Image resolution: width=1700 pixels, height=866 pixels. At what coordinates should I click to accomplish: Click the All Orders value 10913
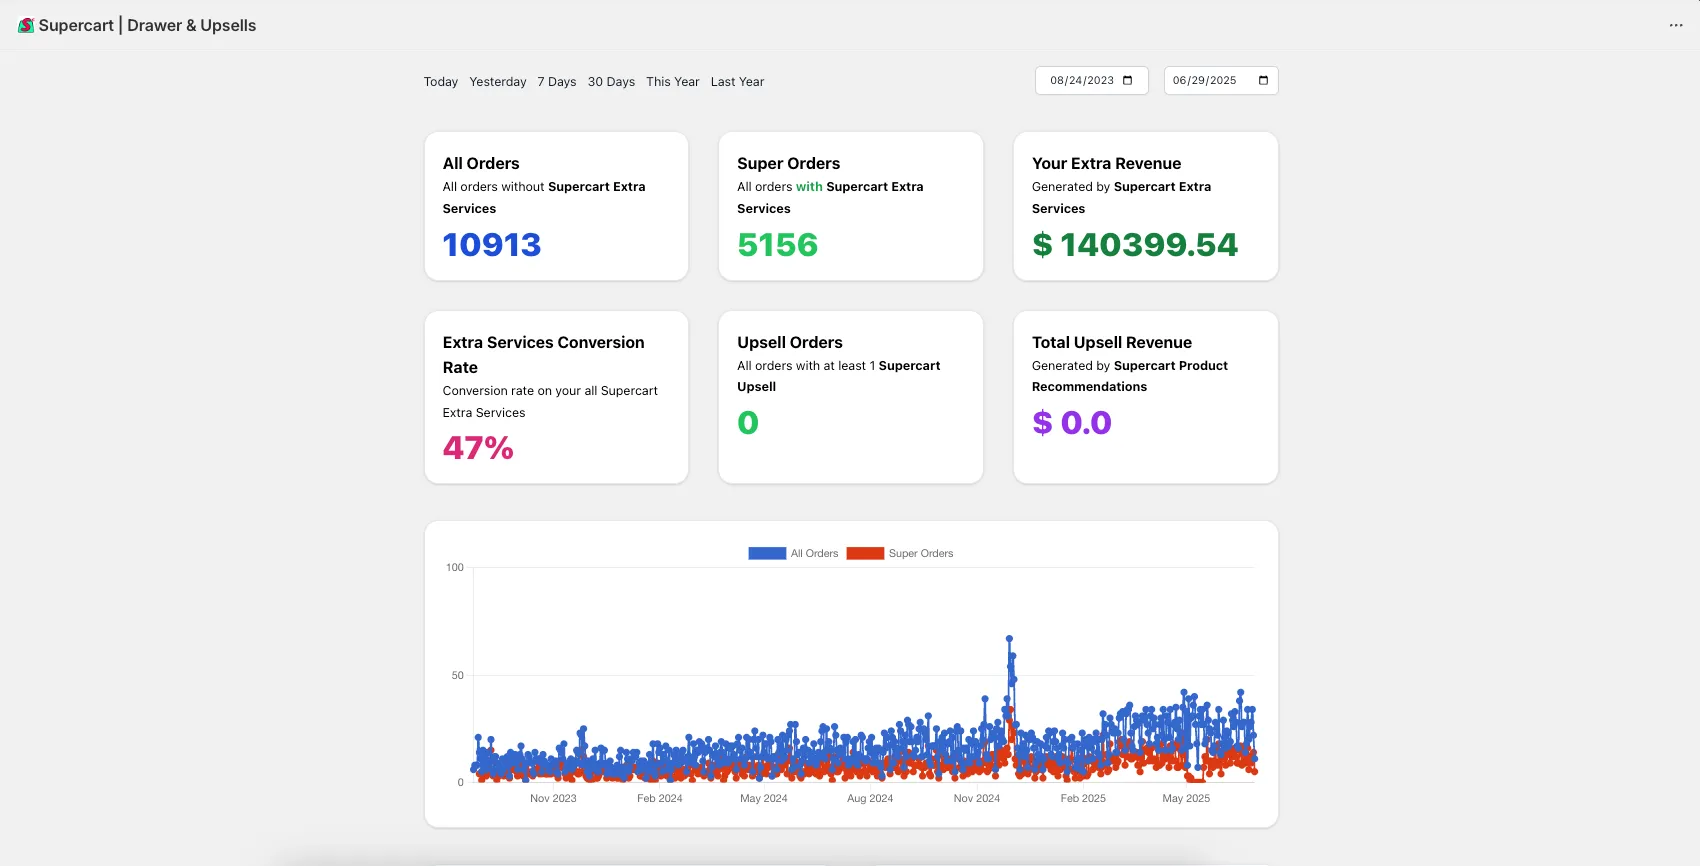tap(492, 245)
